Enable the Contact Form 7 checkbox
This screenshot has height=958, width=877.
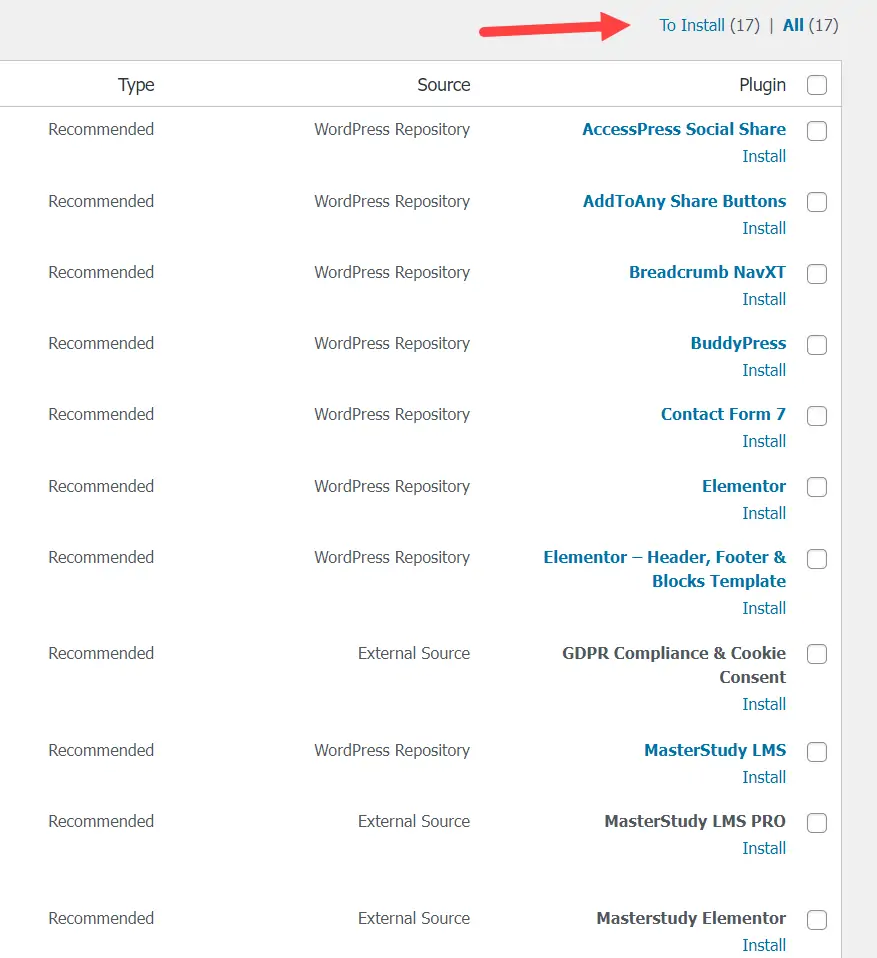[x=816, y=416]
